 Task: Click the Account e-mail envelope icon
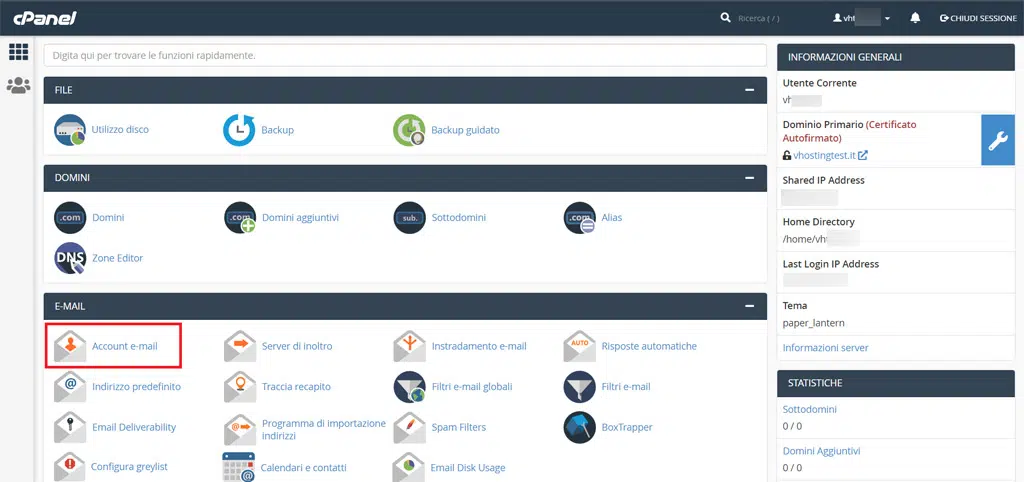tap(70, 346)
